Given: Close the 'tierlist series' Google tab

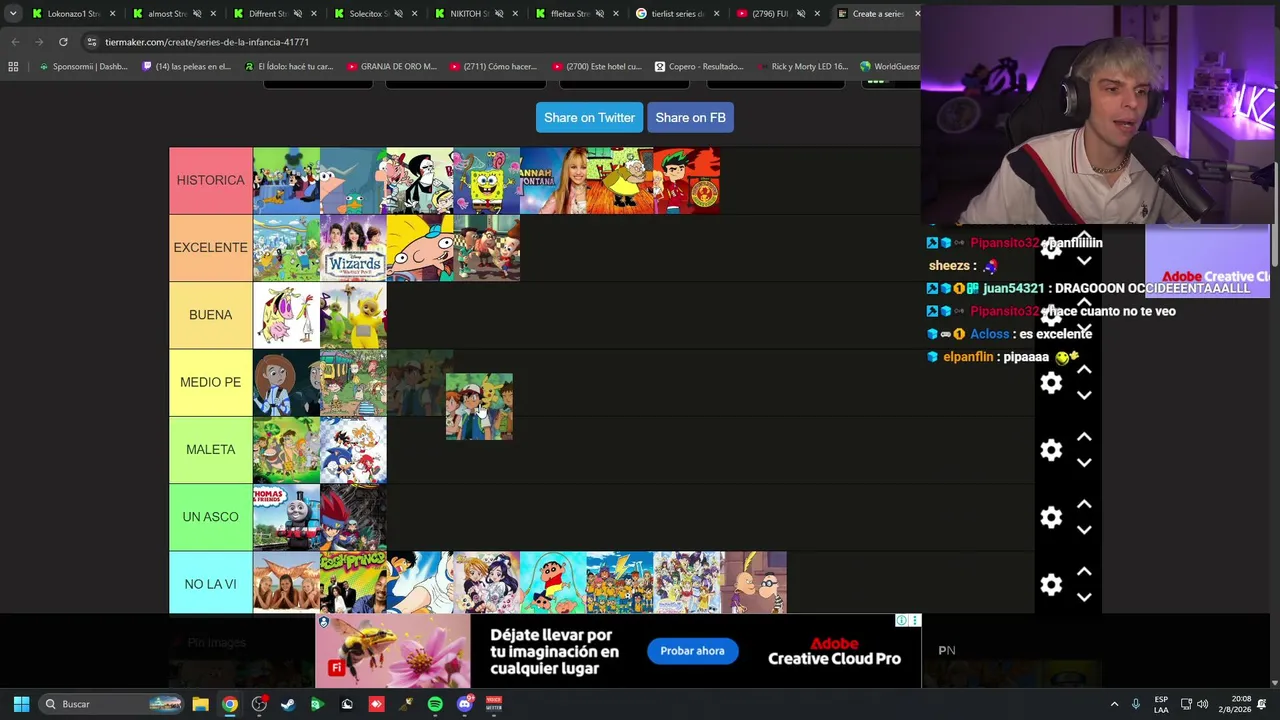Looking at the screenshot, I should pos(716,14).
